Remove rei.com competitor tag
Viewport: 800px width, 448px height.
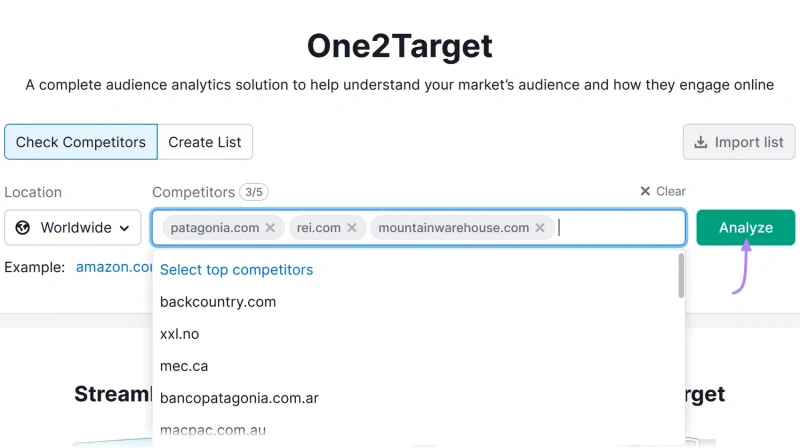(352, 228)
